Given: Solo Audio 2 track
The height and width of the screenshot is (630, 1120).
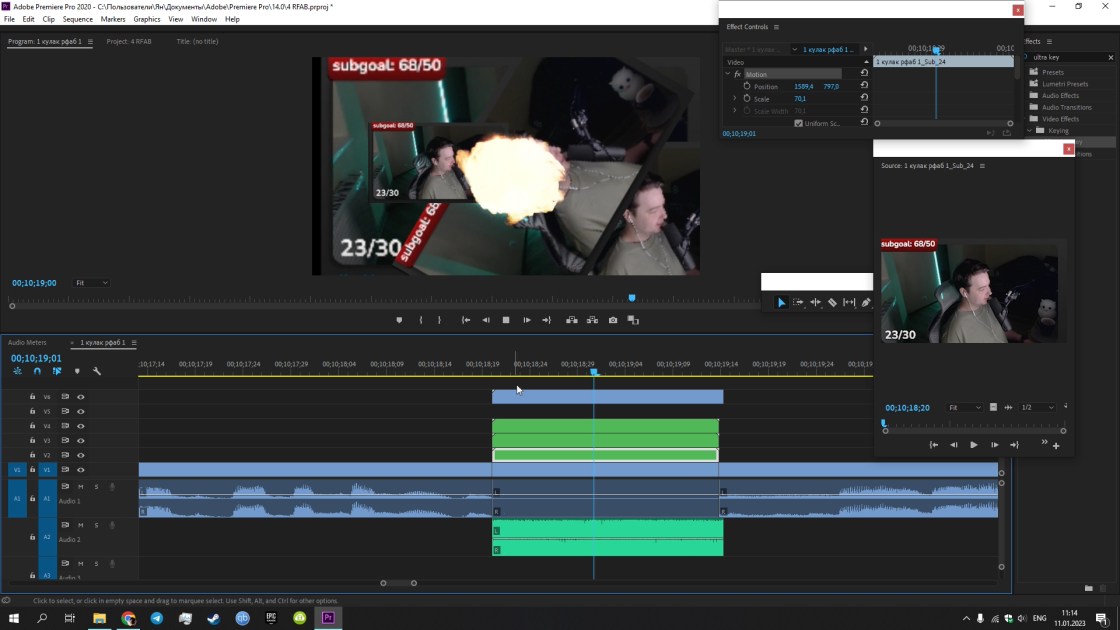Looking at the screenshot, I should point(96,525).
